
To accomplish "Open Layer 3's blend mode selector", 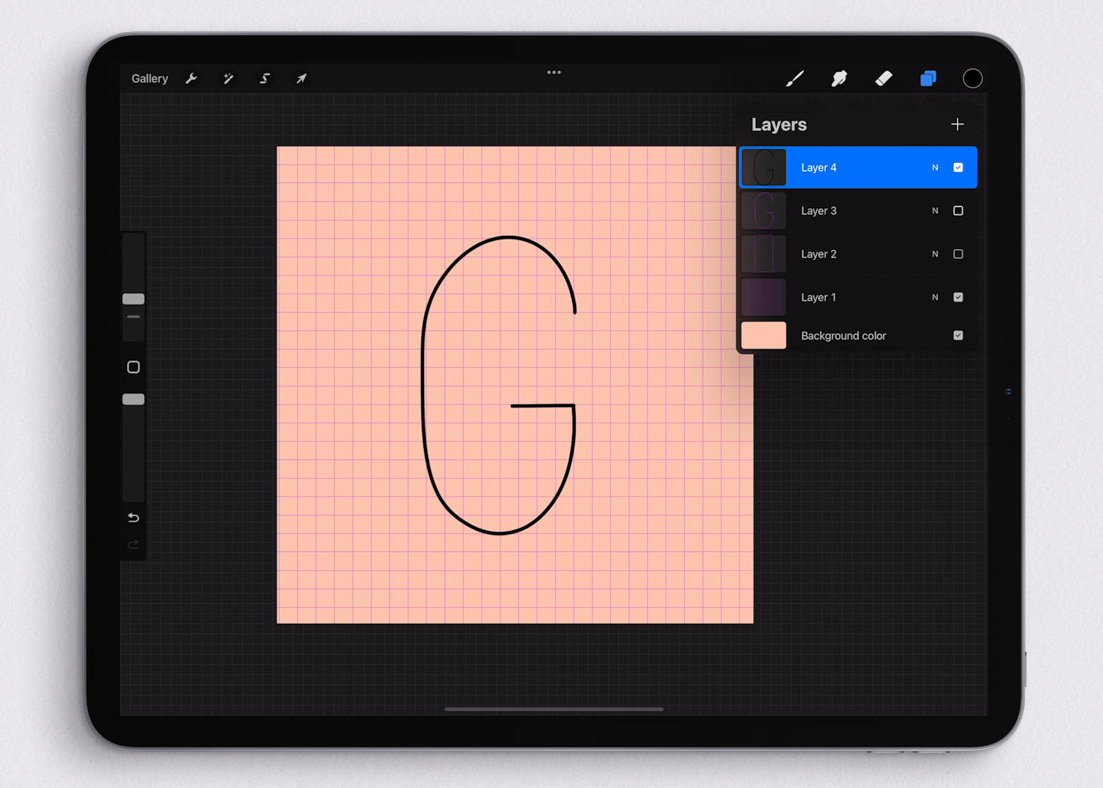I will click(x=935, y=210).
